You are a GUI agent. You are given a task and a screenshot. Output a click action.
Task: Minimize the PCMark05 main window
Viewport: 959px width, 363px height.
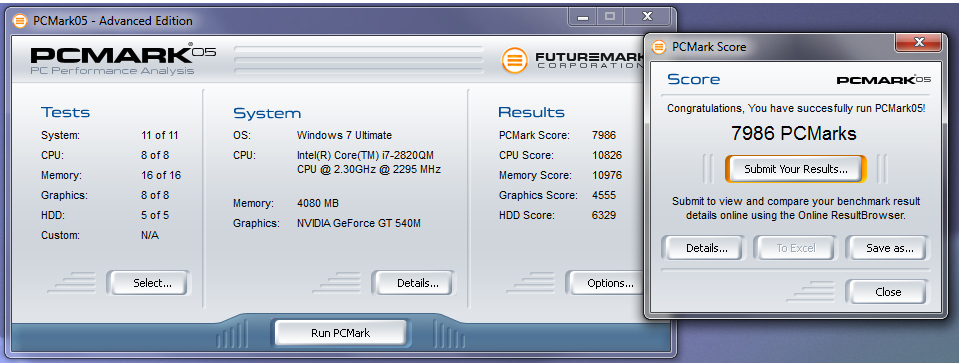[x=582, y=17]
